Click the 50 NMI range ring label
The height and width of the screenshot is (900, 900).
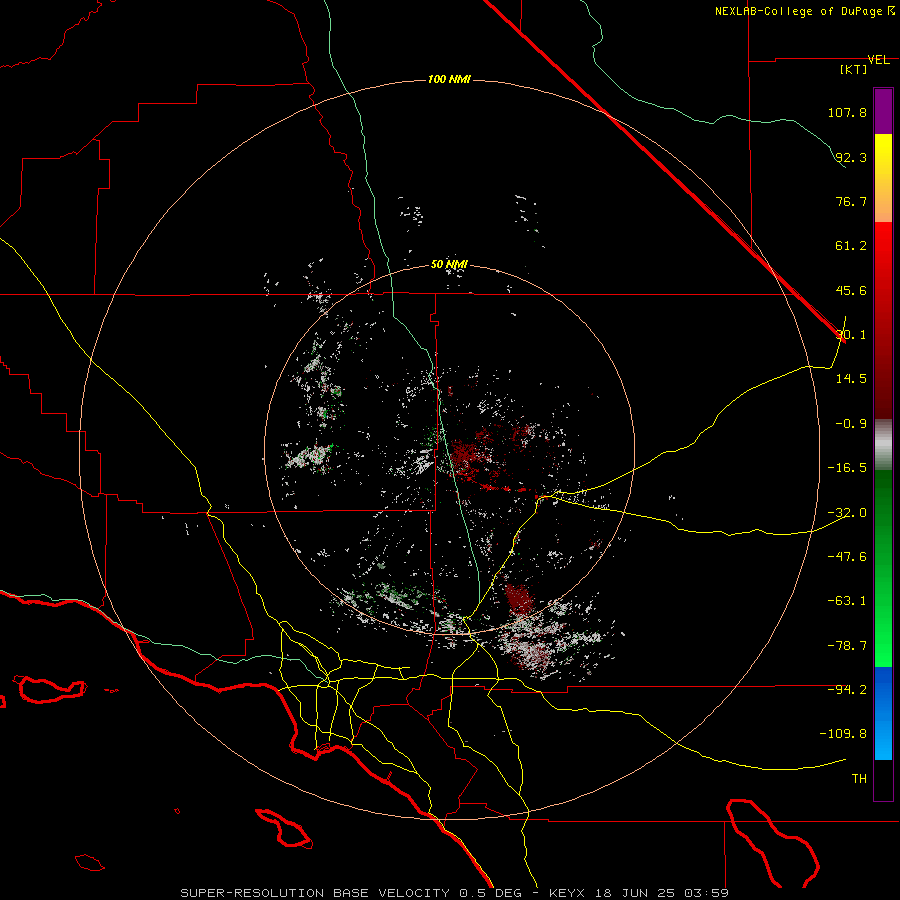[x=449, y=265]
